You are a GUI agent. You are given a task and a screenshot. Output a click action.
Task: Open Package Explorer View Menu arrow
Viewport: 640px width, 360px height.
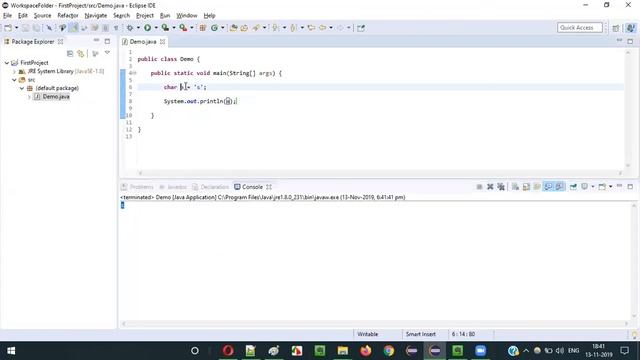pos(107,53)
